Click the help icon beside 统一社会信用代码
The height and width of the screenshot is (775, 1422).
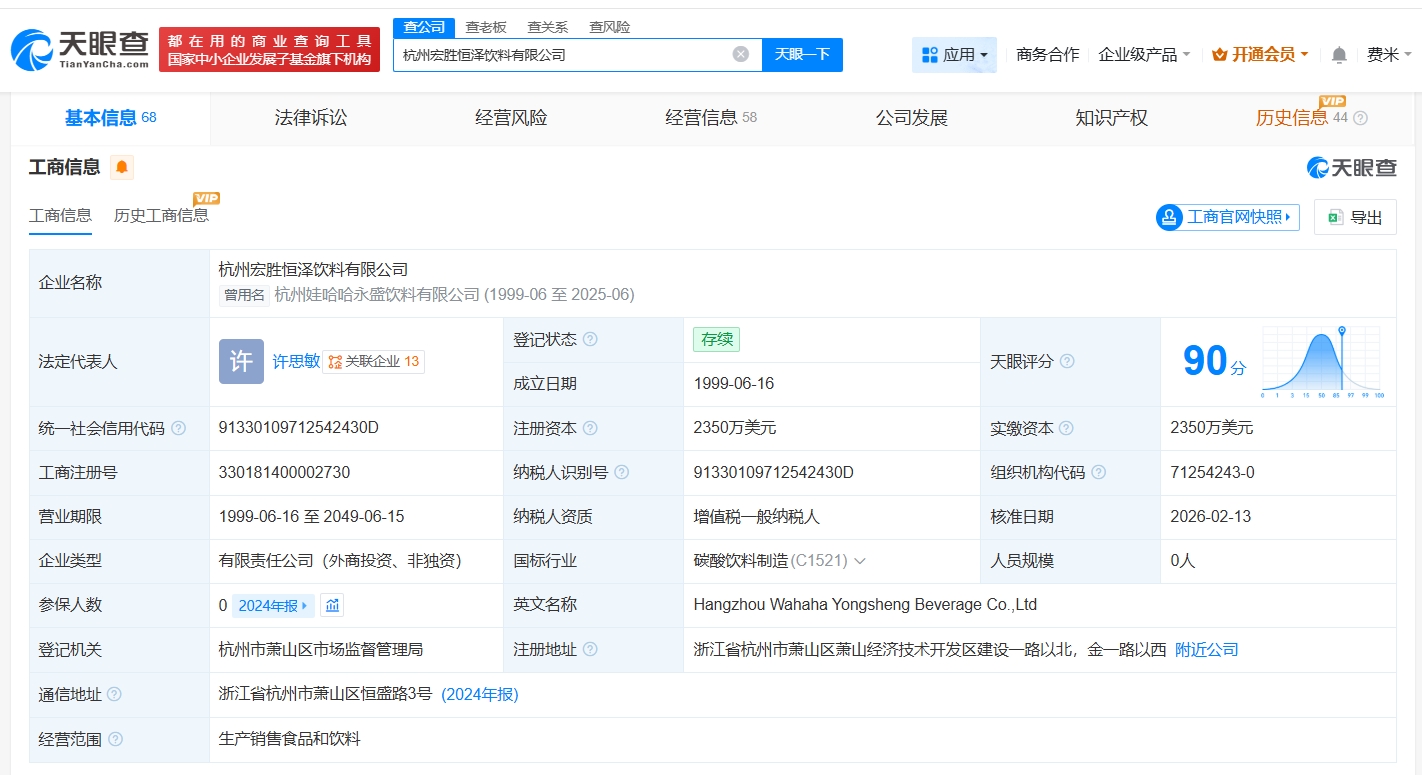click(x=178, y=428)
